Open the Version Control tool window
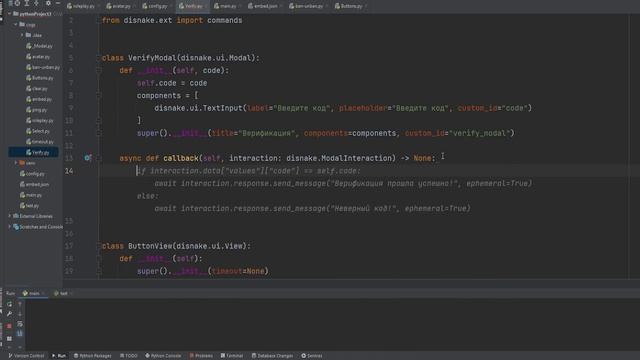This screenshot has width=640, height=360. pyautogui.click(x=26, y=356)
